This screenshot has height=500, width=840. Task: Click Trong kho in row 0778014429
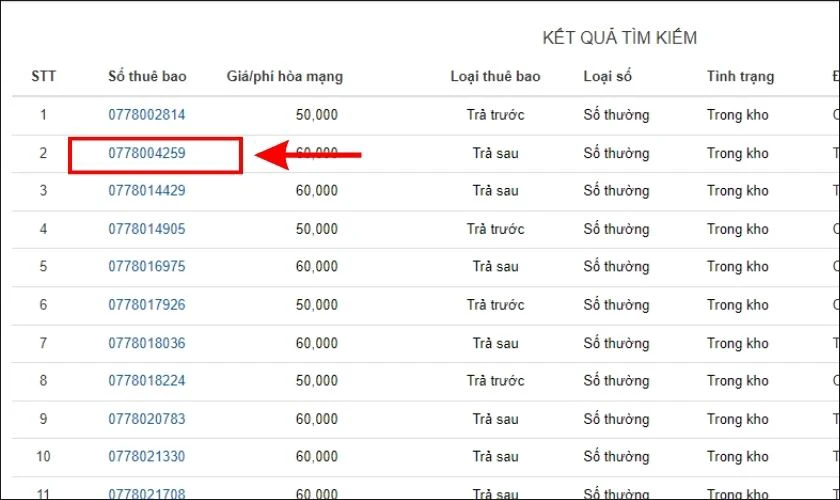[x=738, y=191]
